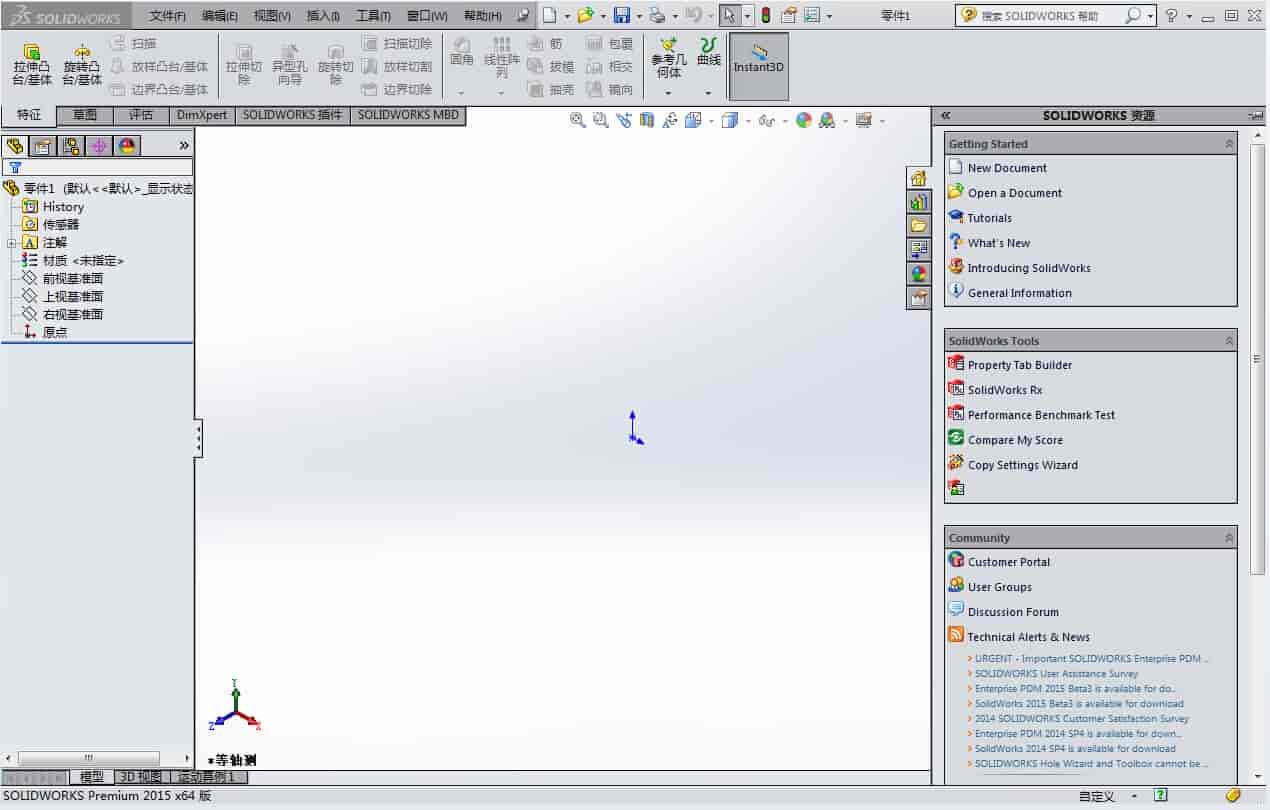Click the 筋 (Rib) feature icon

(x=547, y=43)
